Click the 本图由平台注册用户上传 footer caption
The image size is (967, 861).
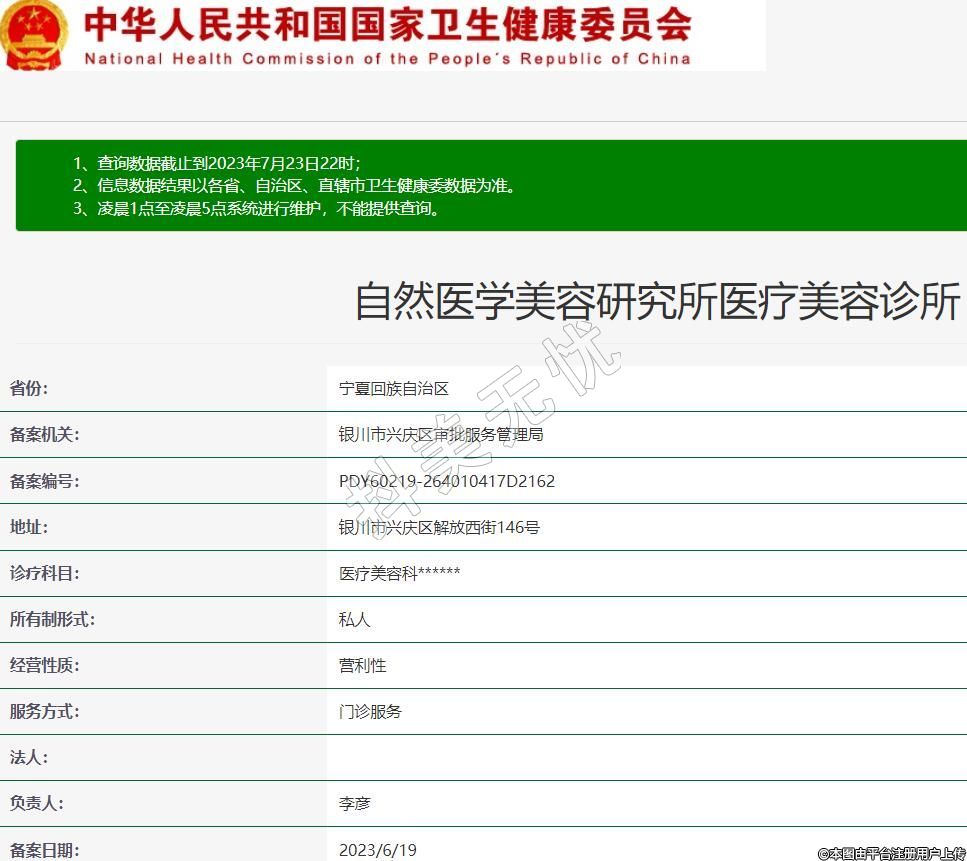coord(890,853)
